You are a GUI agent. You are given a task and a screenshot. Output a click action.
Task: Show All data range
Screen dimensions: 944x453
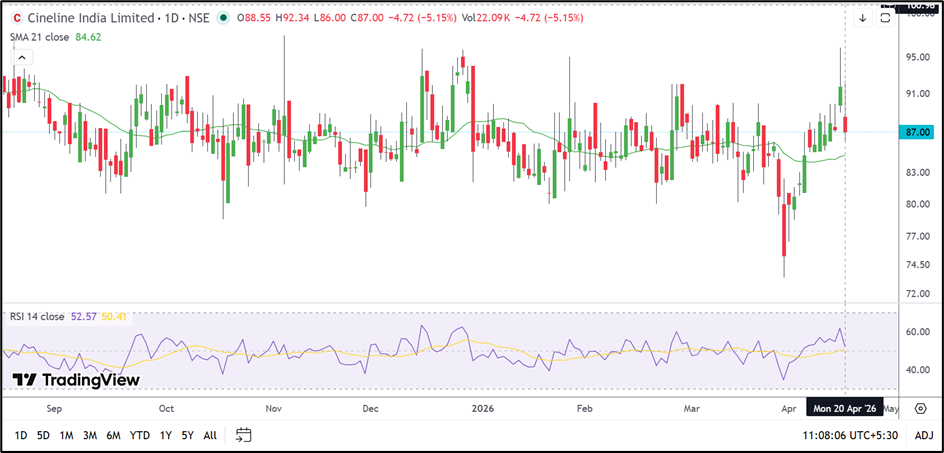pyautogui.click(x=209, y=435)
